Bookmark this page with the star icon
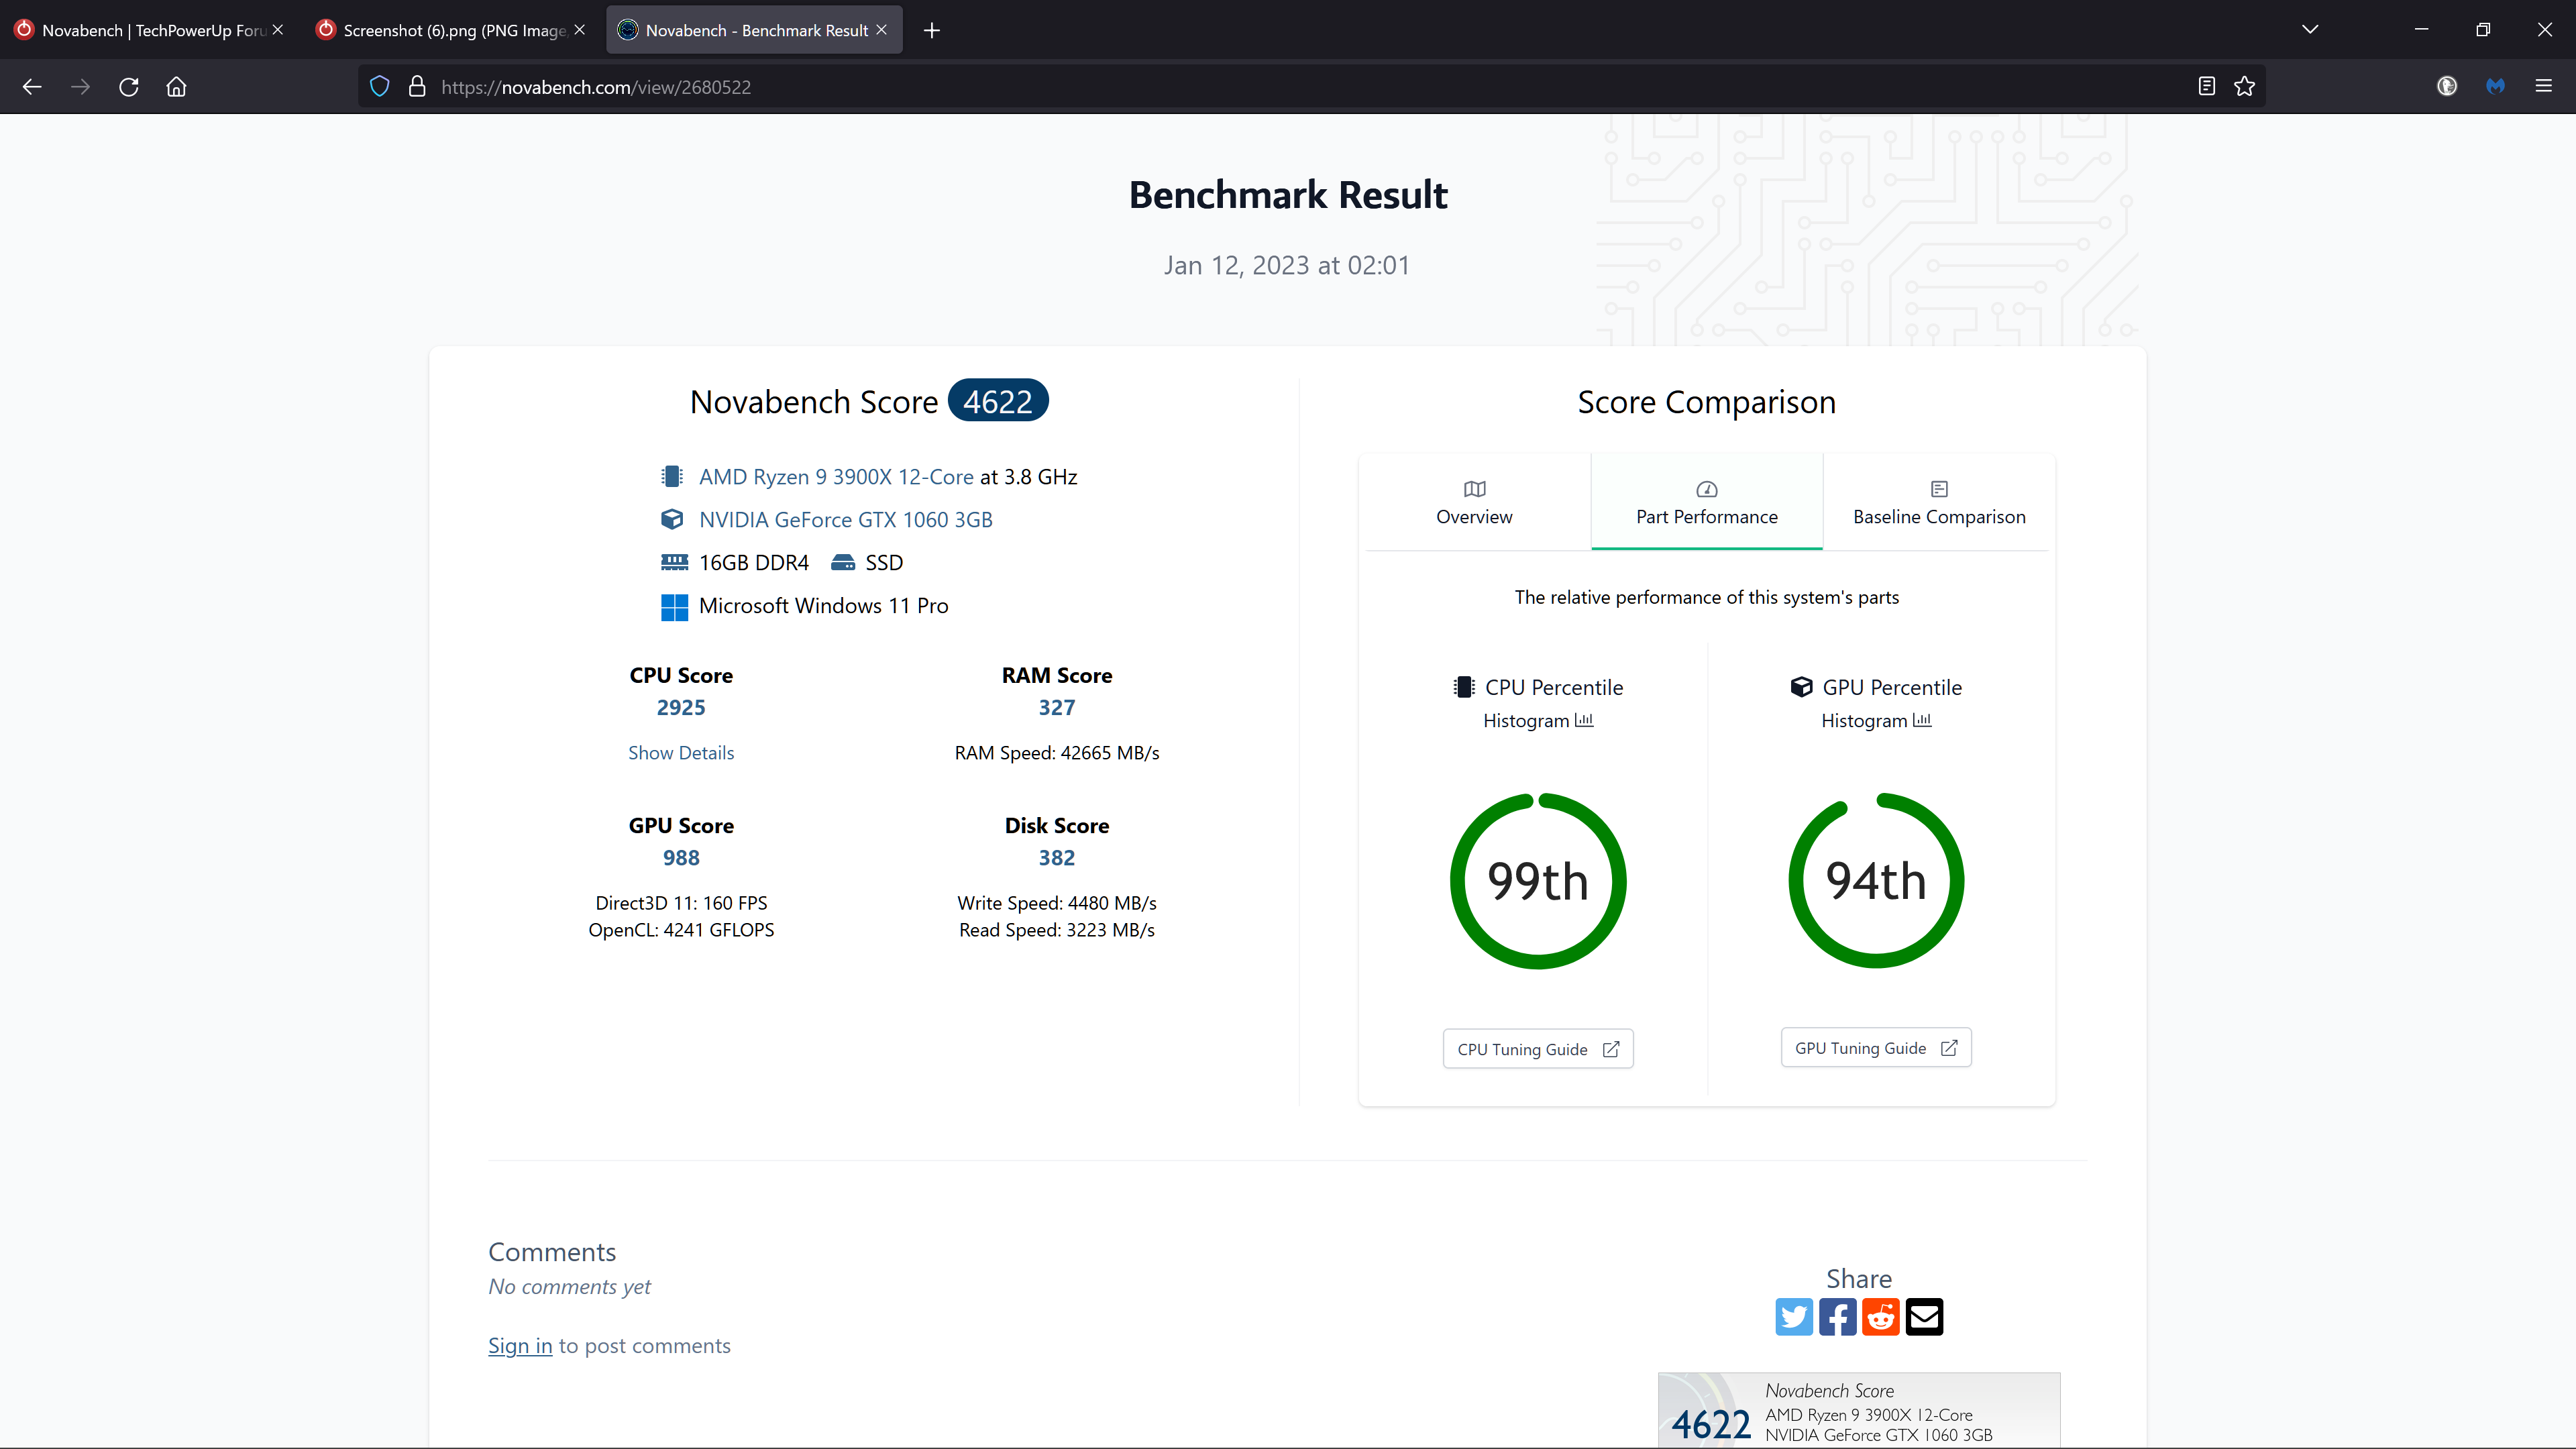Screen dimensions: 2576x1449 click(x=2244, y=87)
